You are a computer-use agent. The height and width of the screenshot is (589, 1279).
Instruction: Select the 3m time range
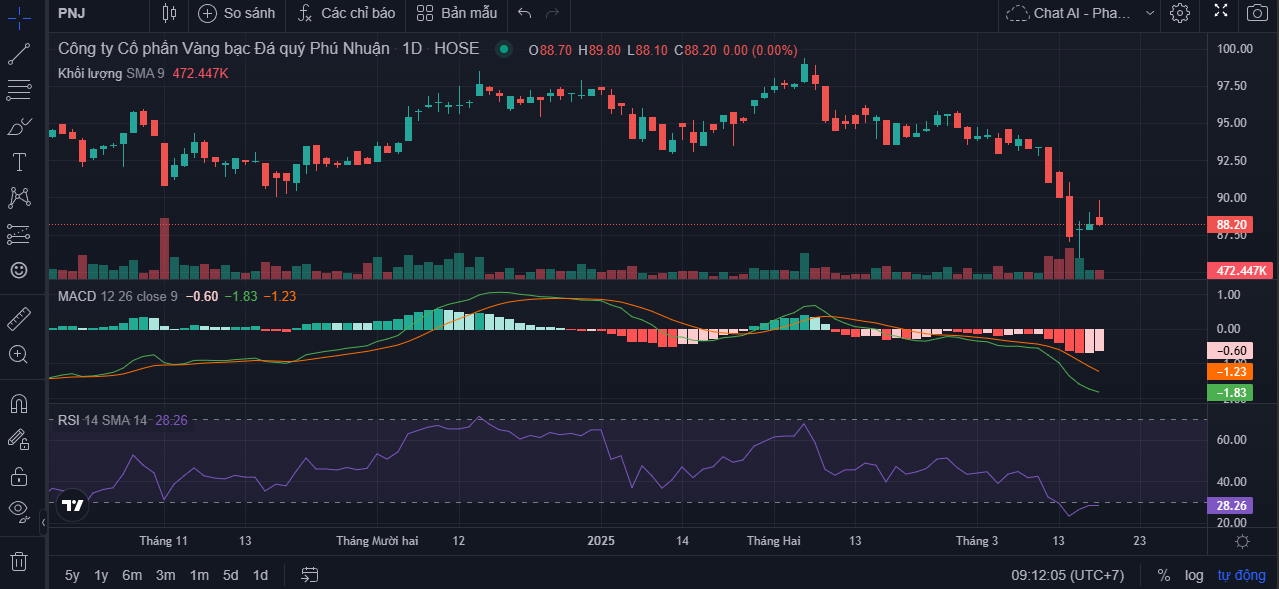tap(166, 575)
